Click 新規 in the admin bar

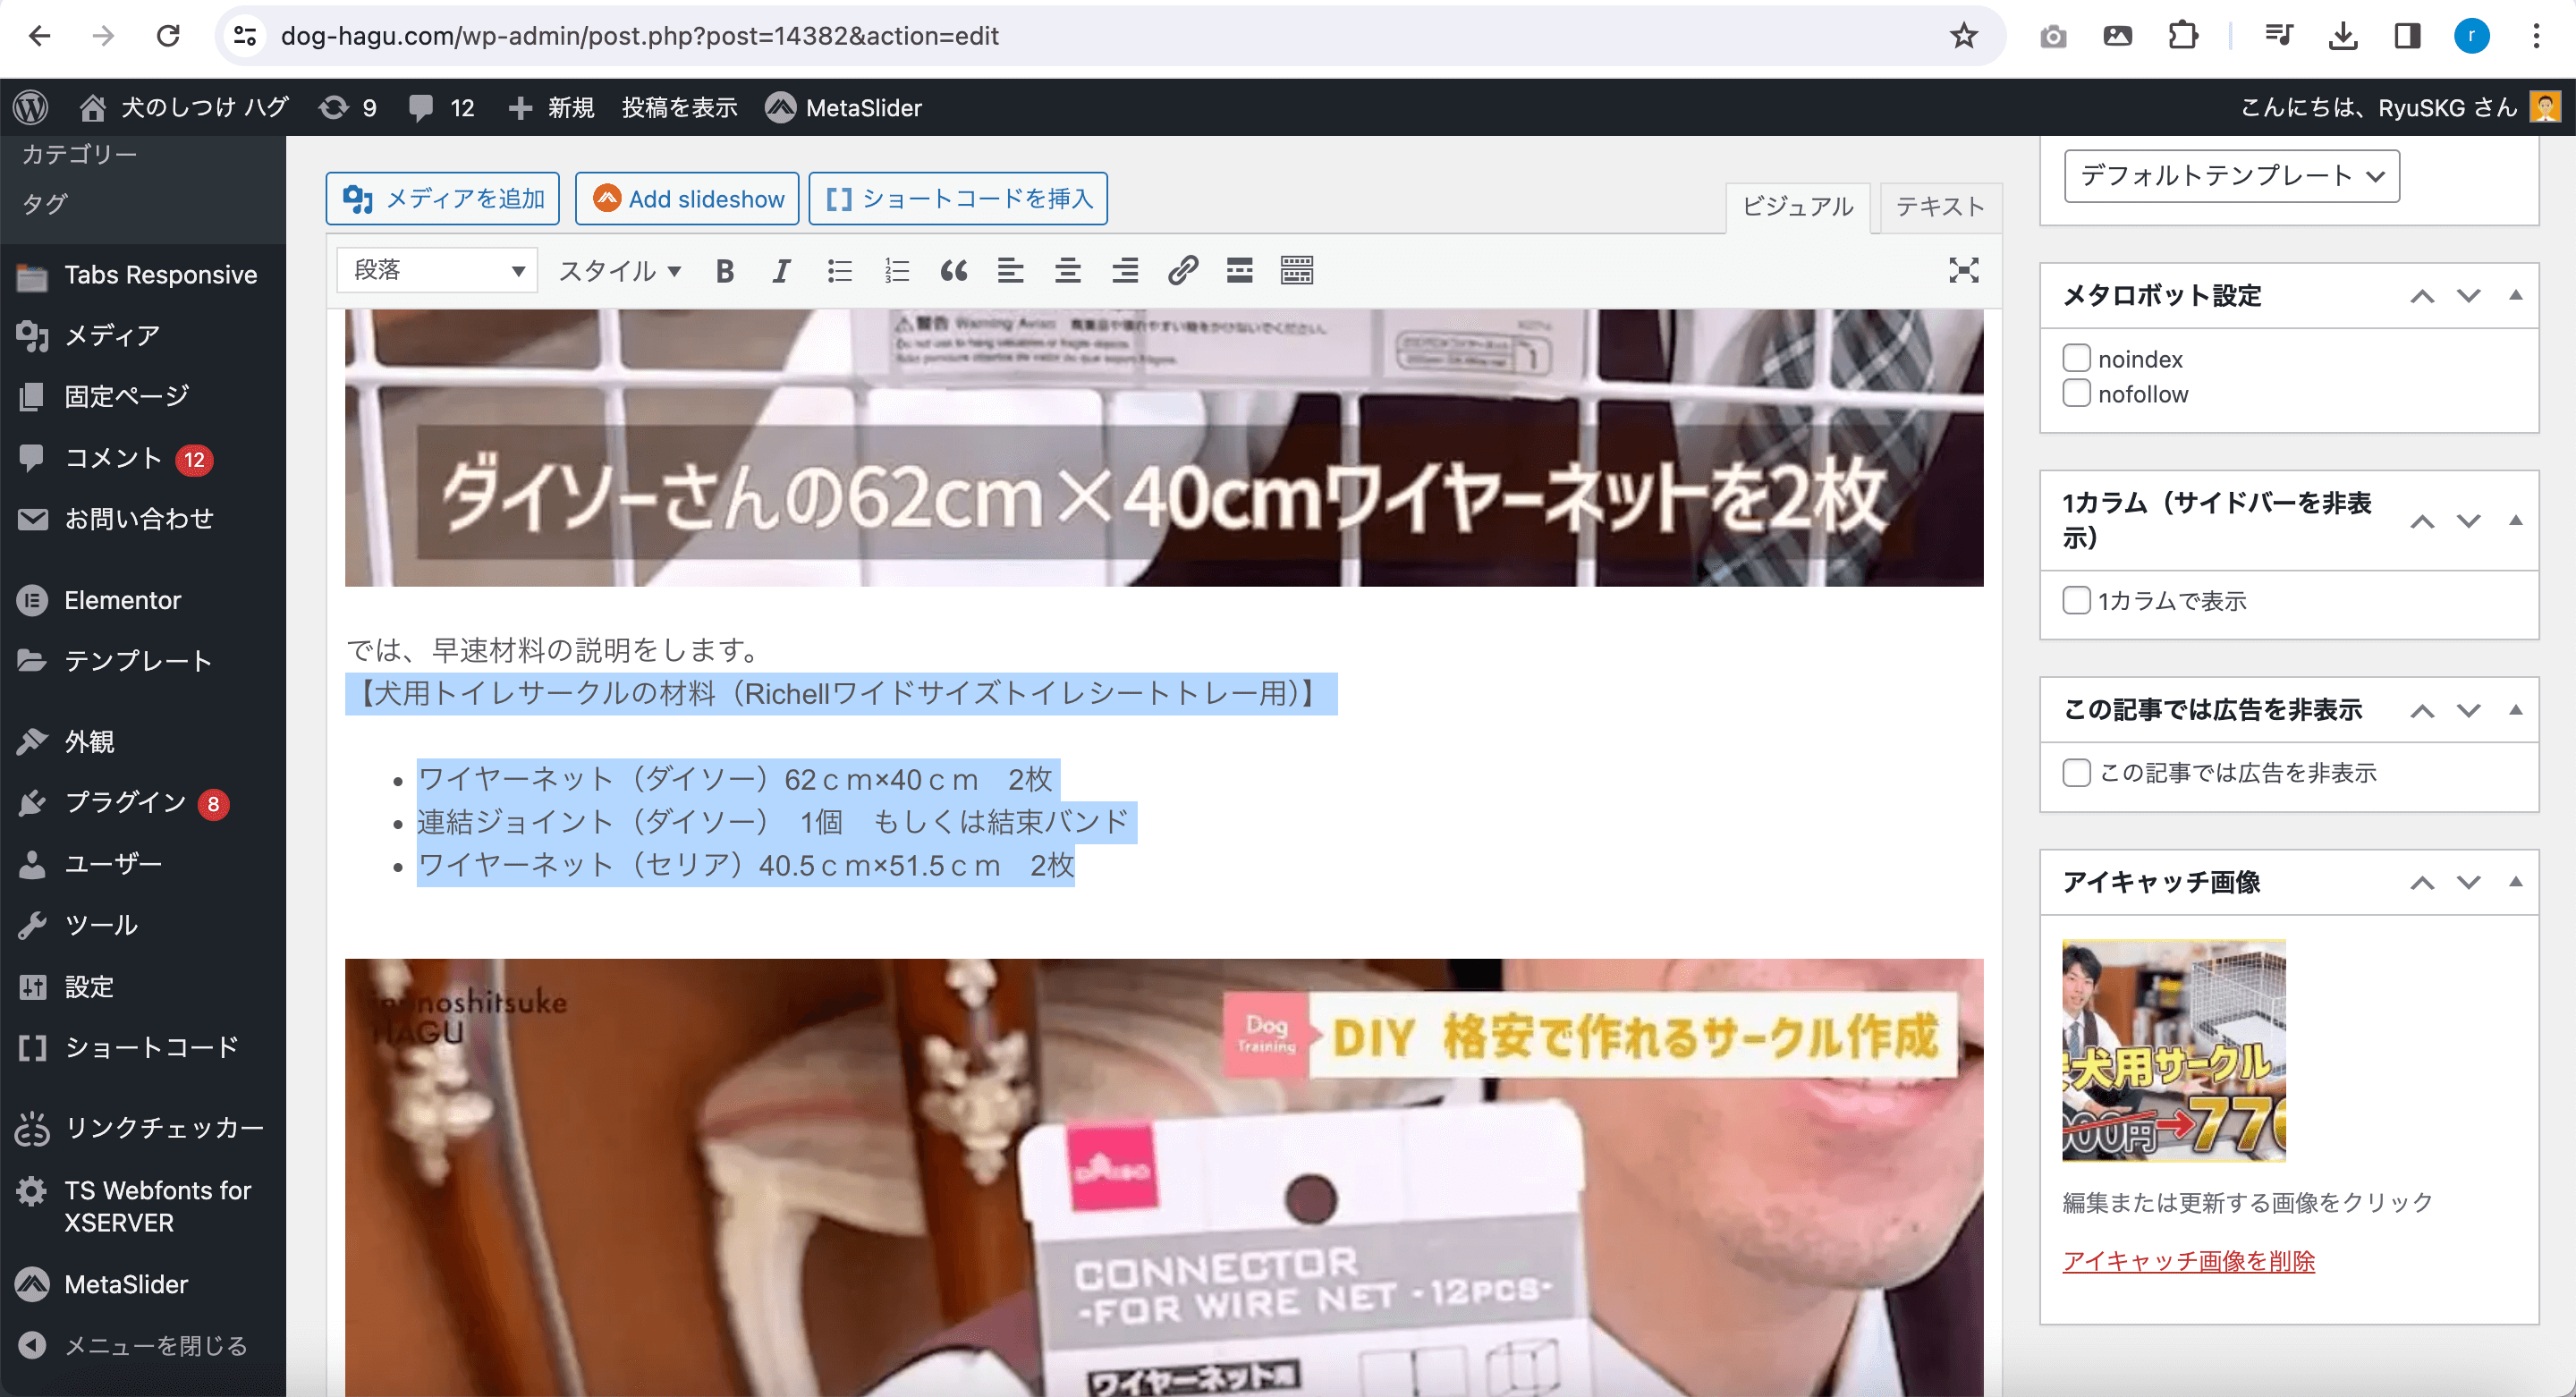click(551, 107)
